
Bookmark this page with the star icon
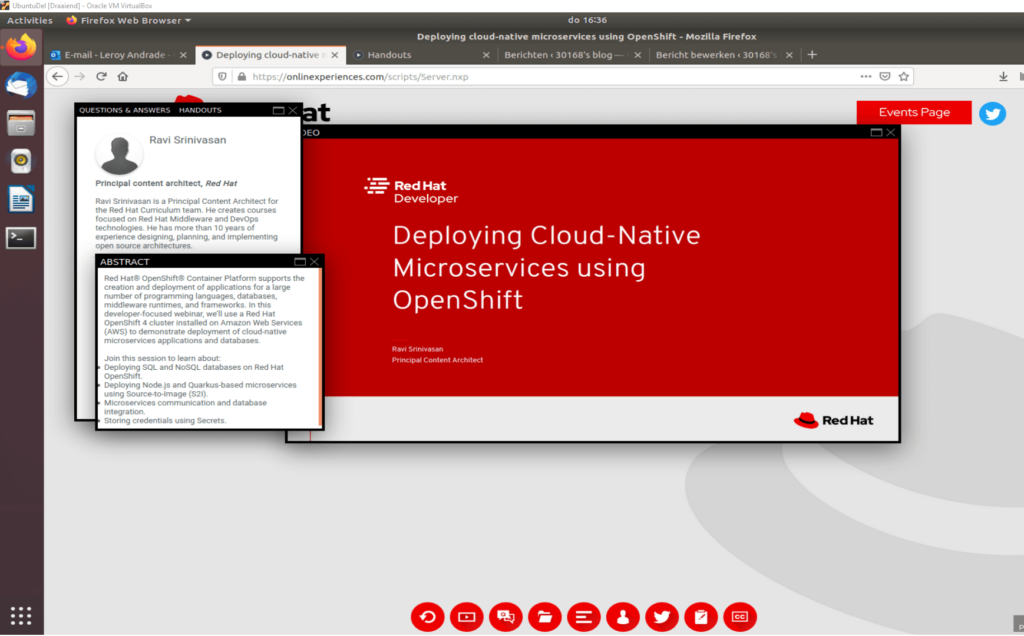coord(904,76)
